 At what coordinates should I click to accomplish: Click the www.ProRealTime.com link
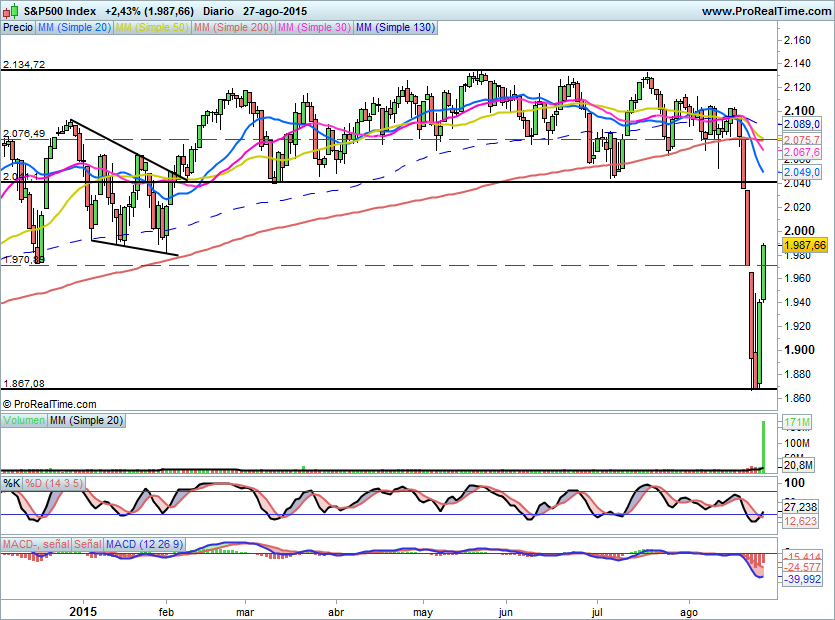766,11
